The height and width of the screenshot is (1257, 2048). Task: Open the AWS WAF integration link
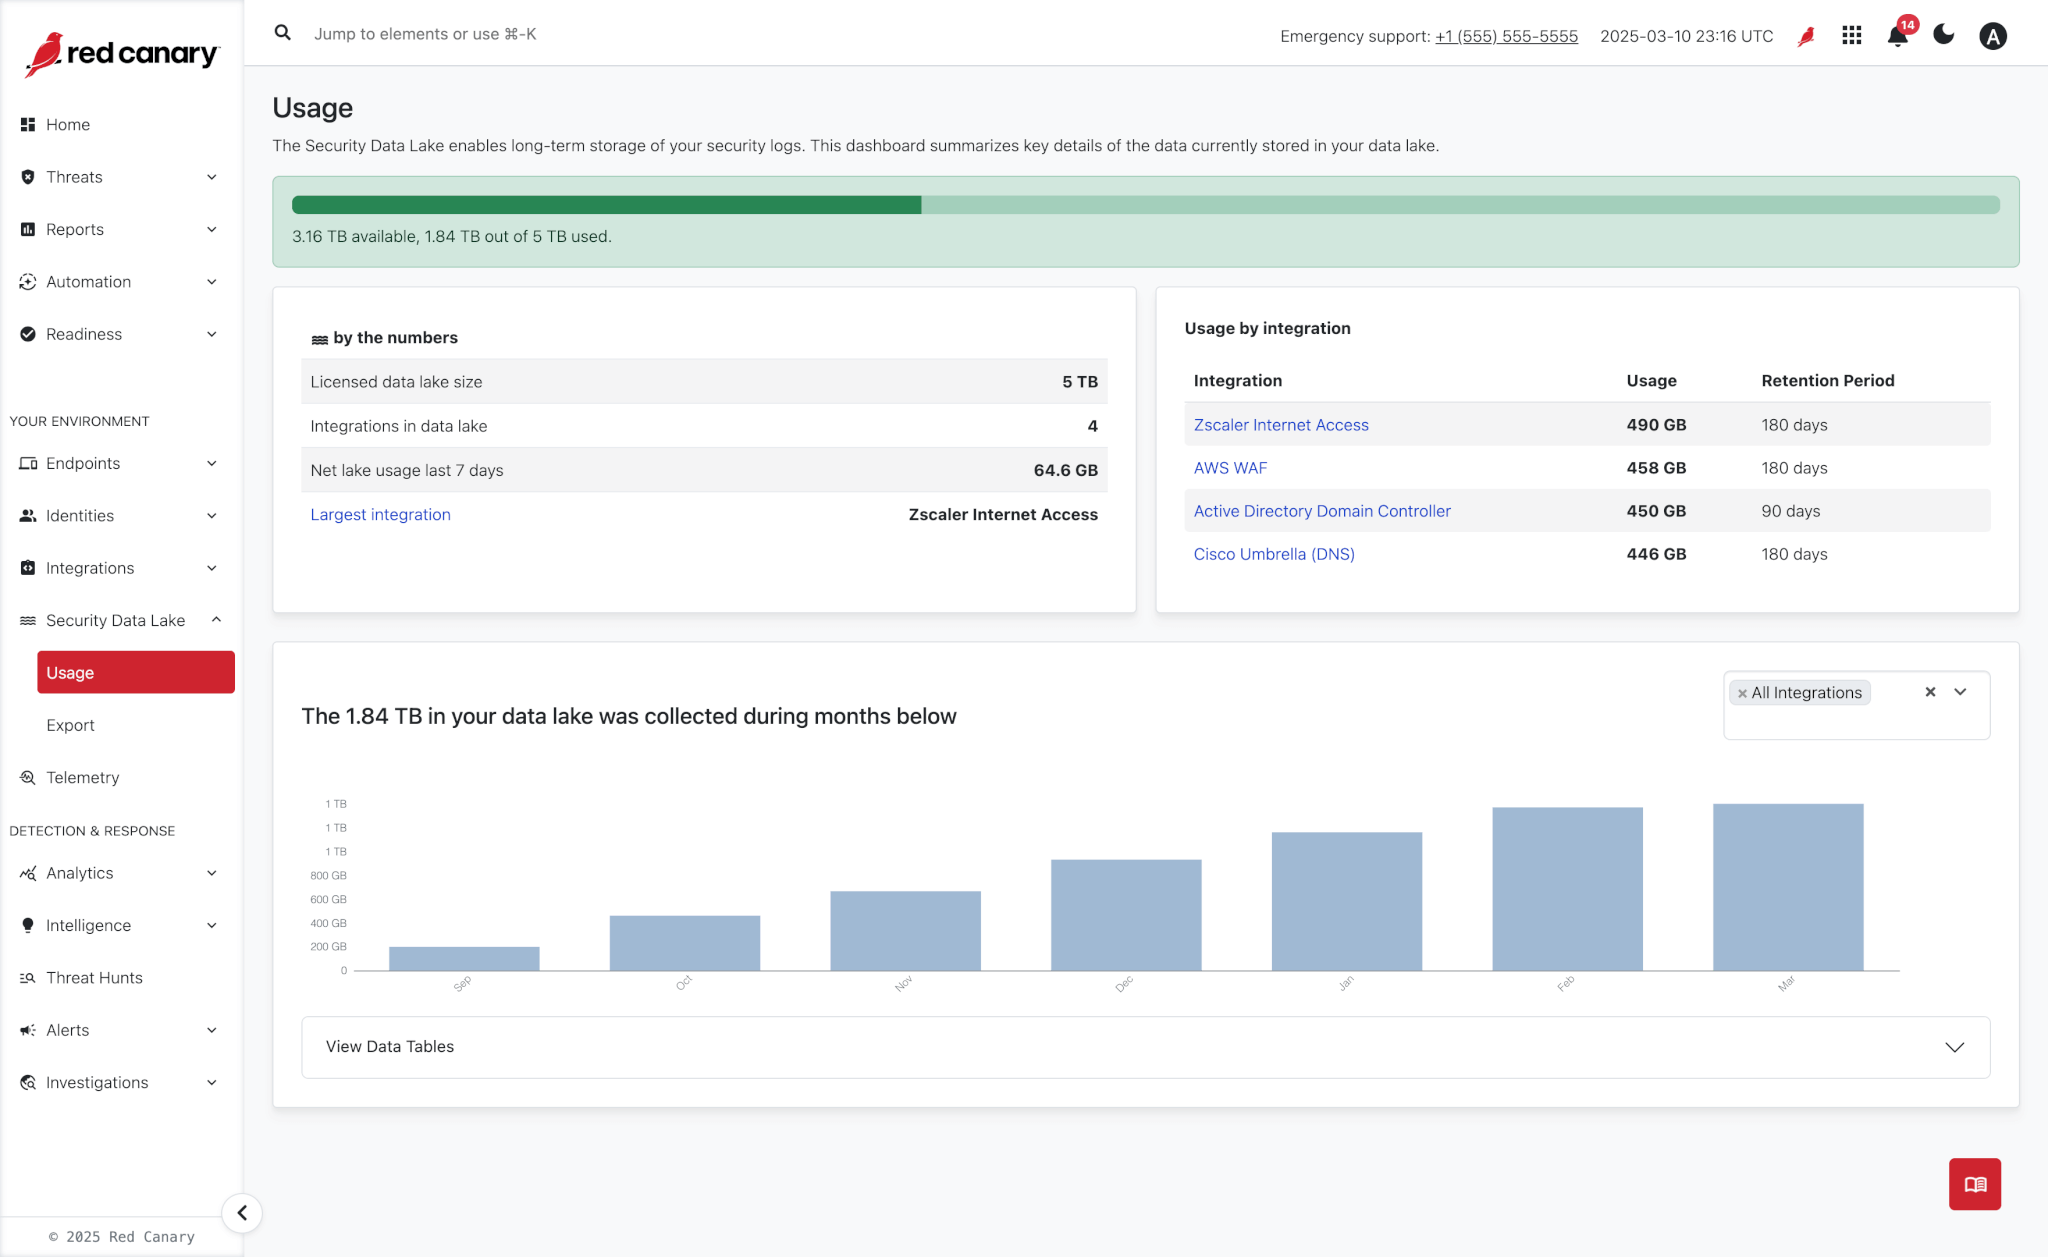pos(1230,468)
